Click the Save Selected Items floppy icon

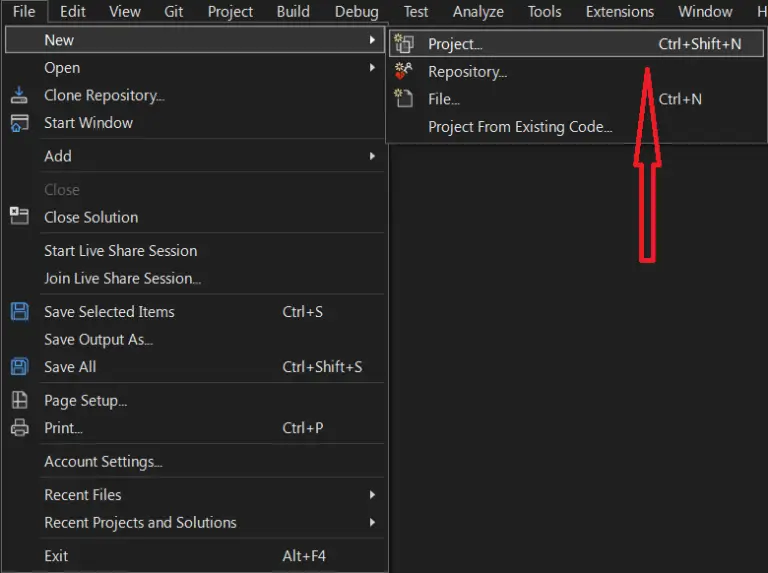(20, 311)
